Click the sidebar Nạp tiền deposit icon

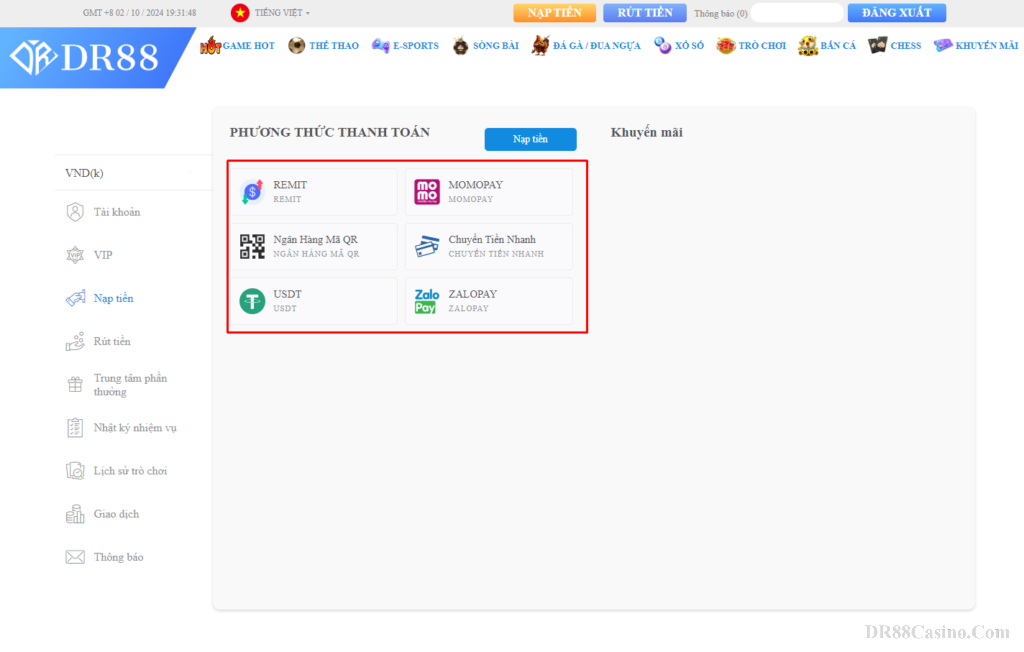75,298
